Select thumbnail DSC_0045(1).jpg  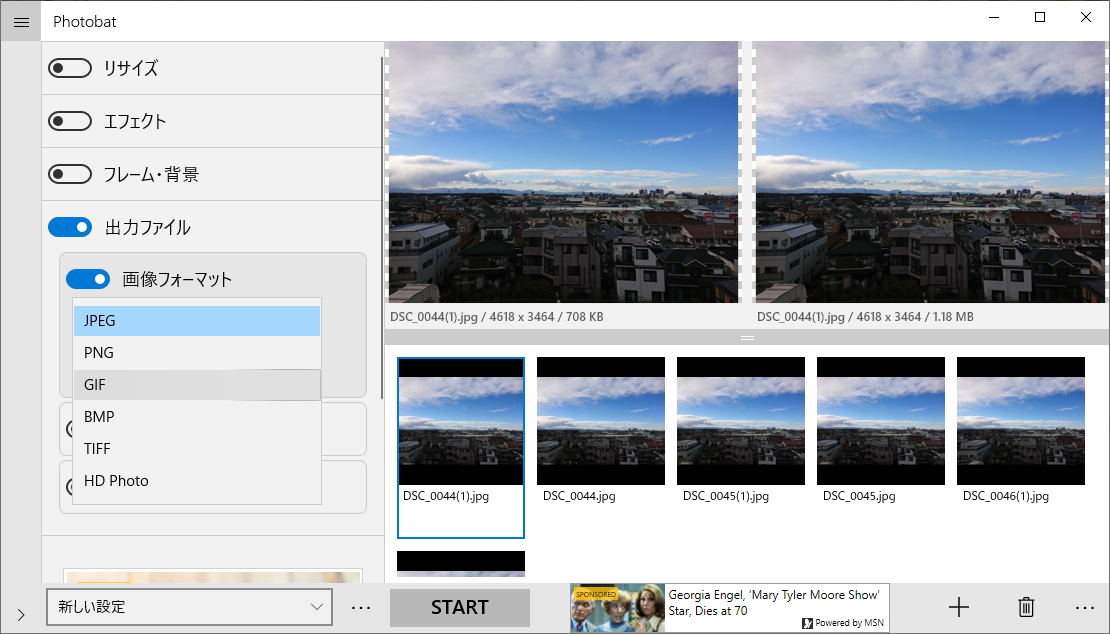pos(740,430)
